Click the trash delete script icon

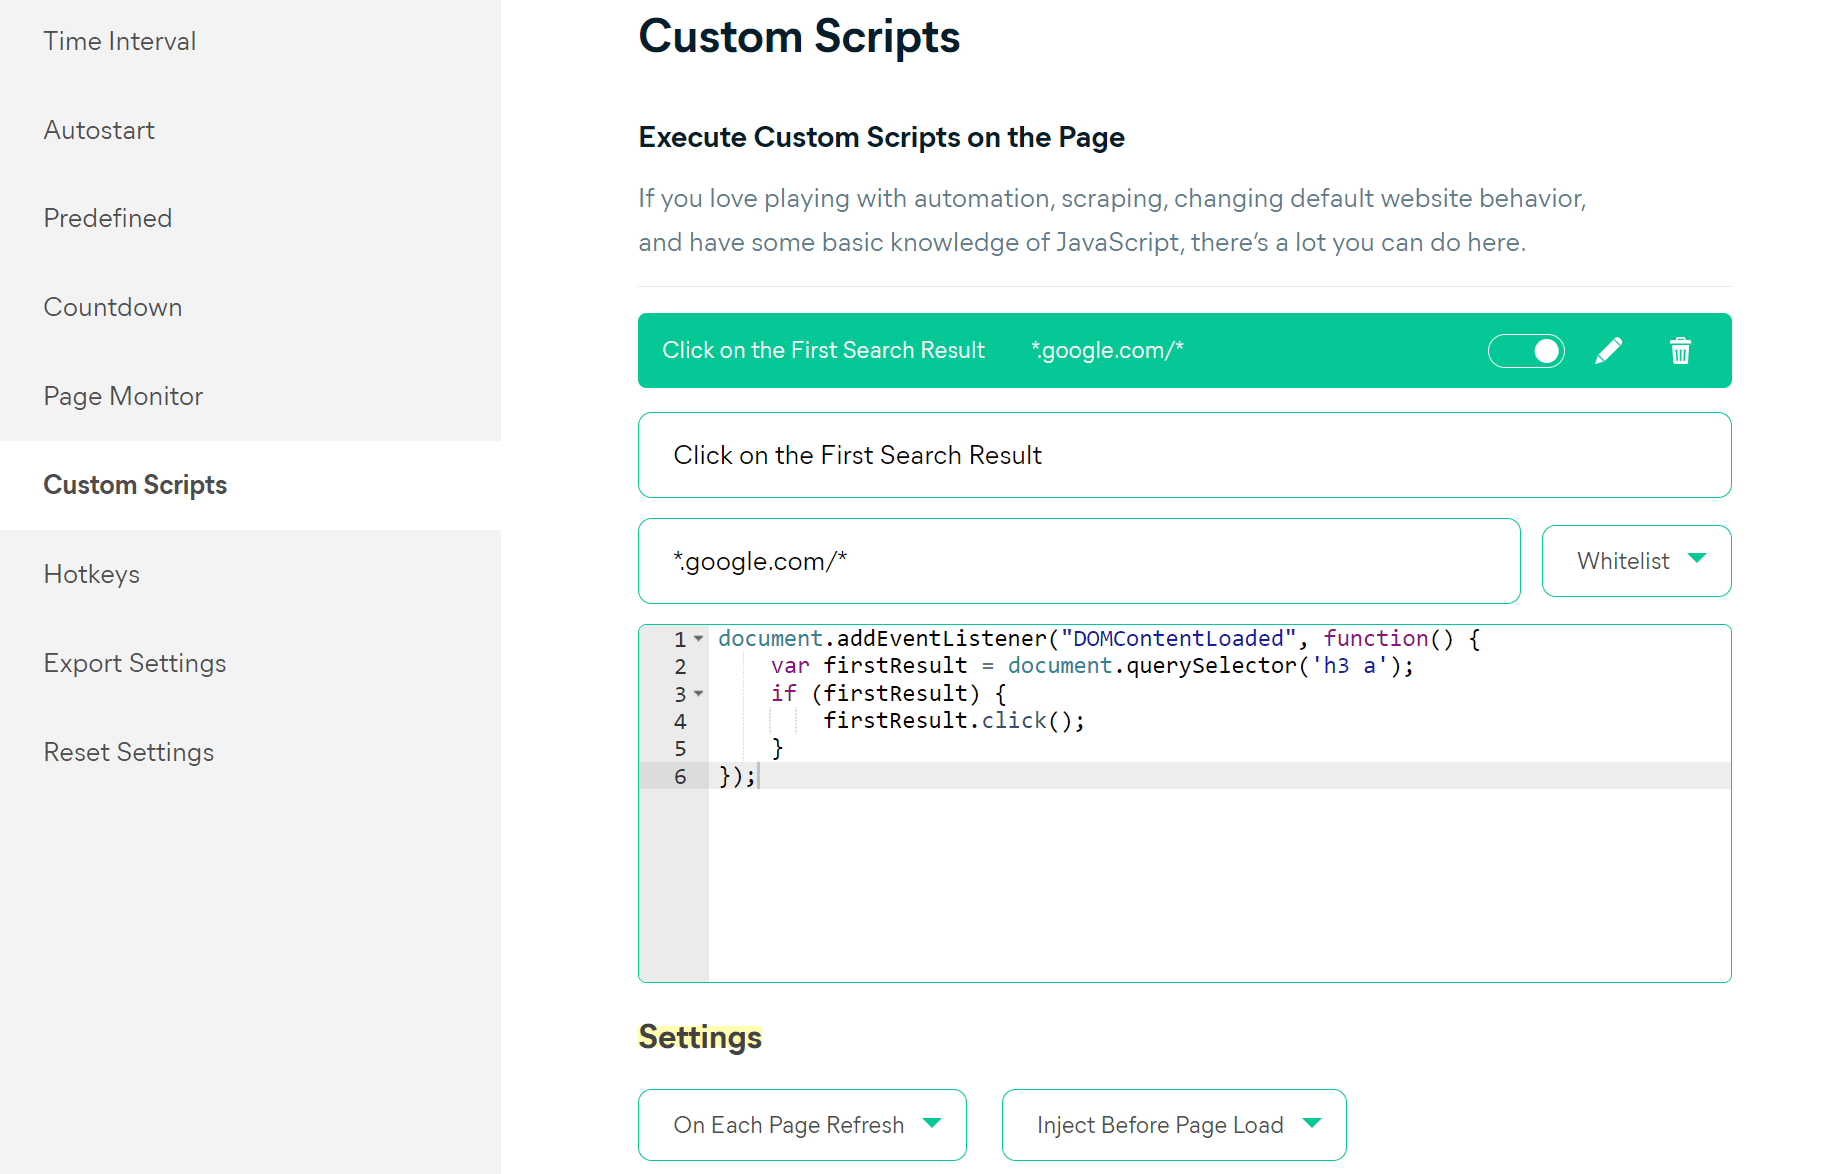1680,351
